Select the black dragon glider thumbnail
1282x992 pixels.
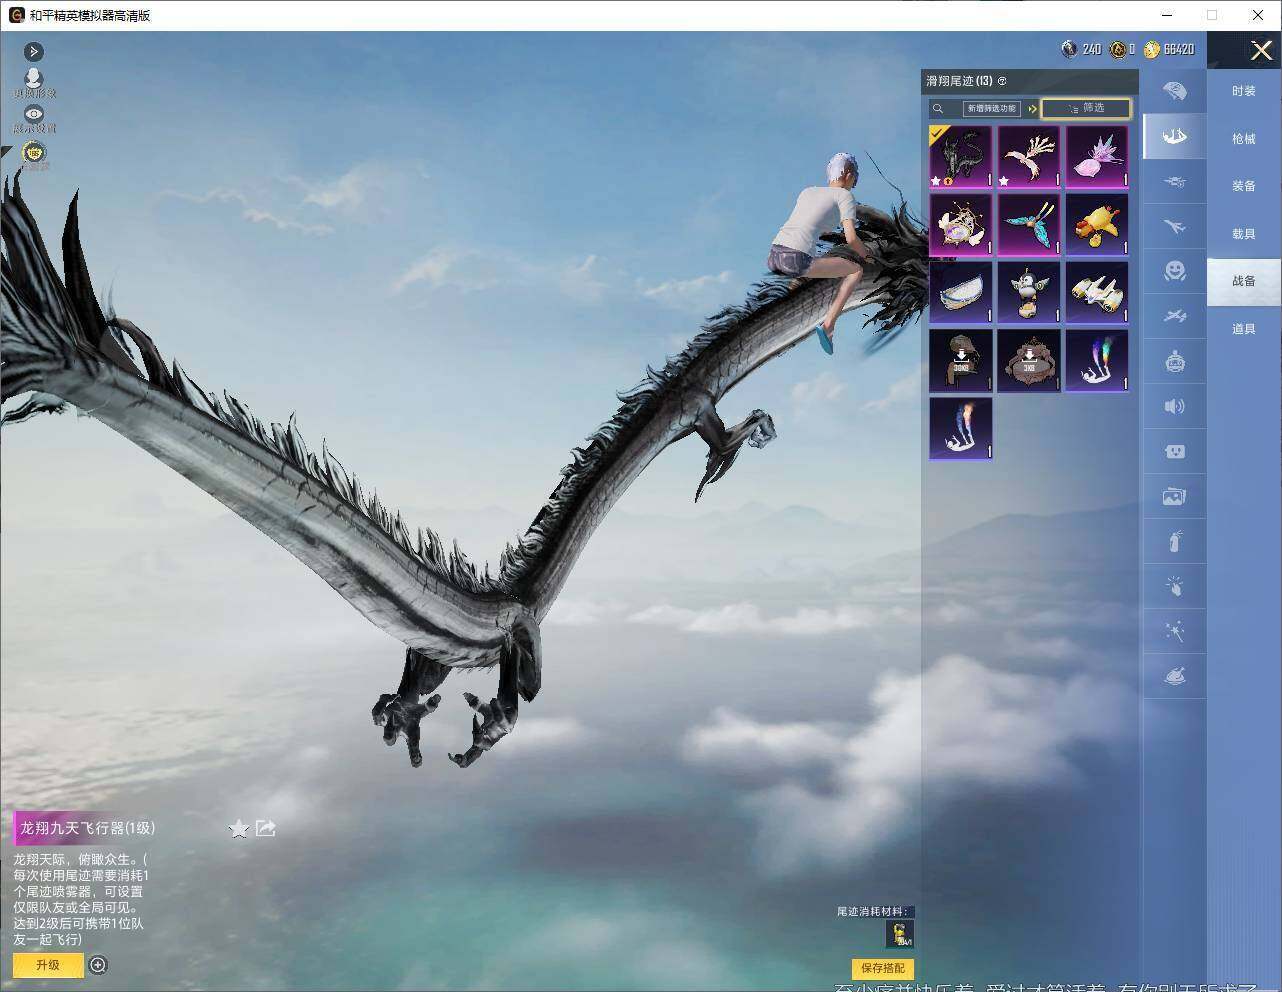pyautogui.click(x=961, y=156)
